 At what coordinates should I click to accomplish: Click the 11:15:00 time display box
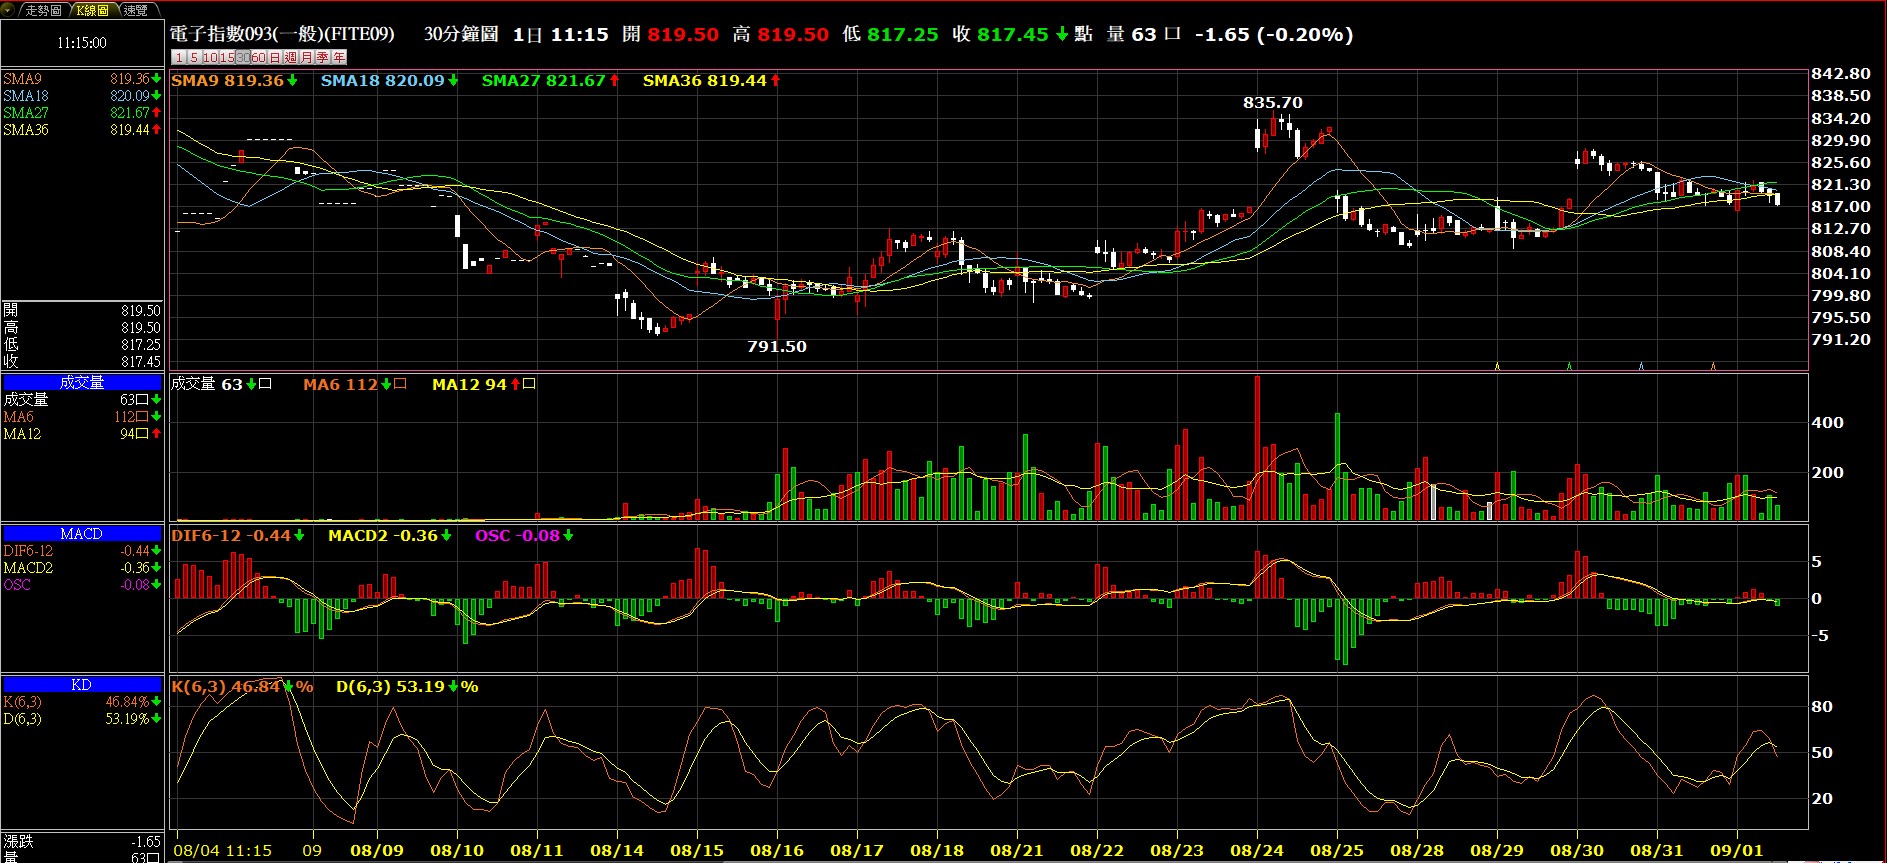pyautogui.click(x=82, y=43)
